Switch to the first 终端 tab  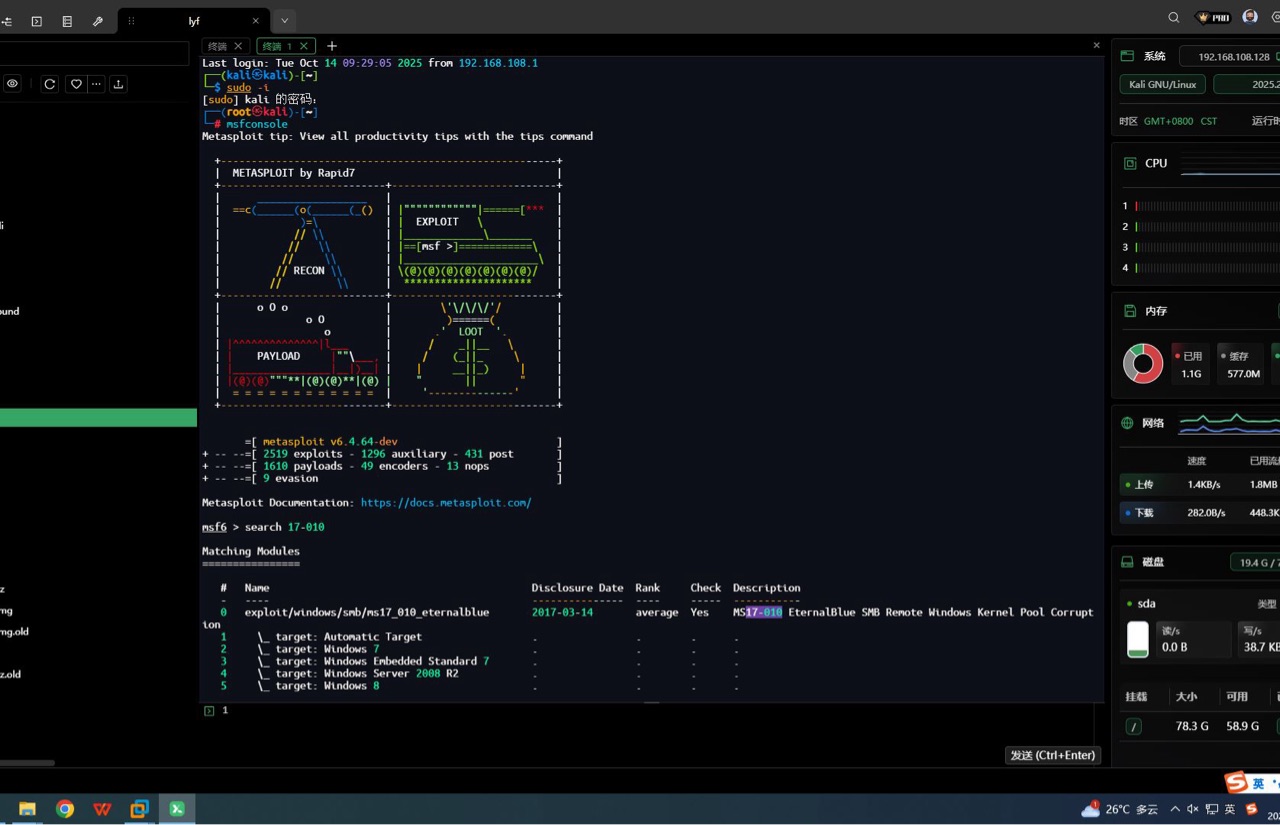click(x=217, y=46)
